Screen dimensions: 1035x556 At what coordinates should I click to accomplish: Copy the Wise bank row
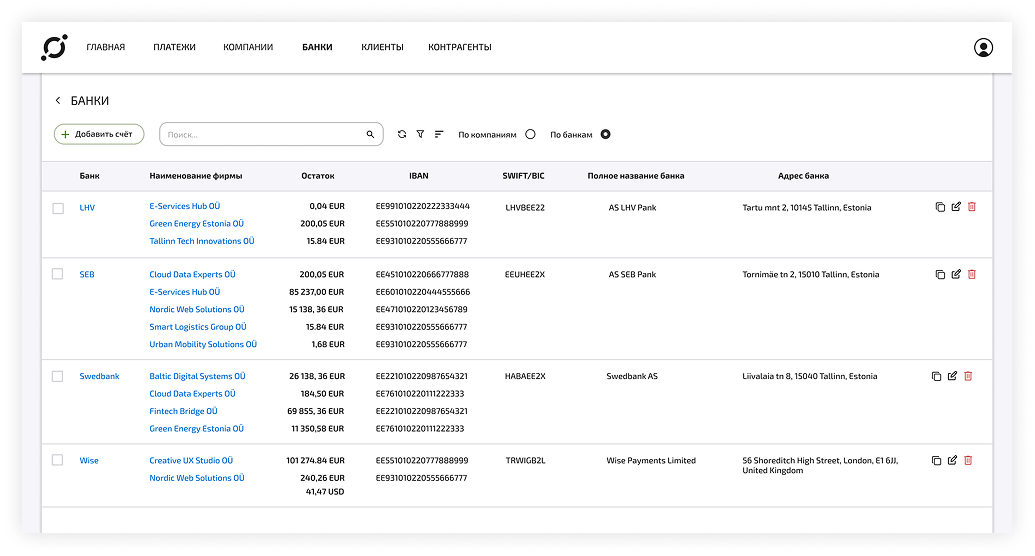click(x=936, y=460)
